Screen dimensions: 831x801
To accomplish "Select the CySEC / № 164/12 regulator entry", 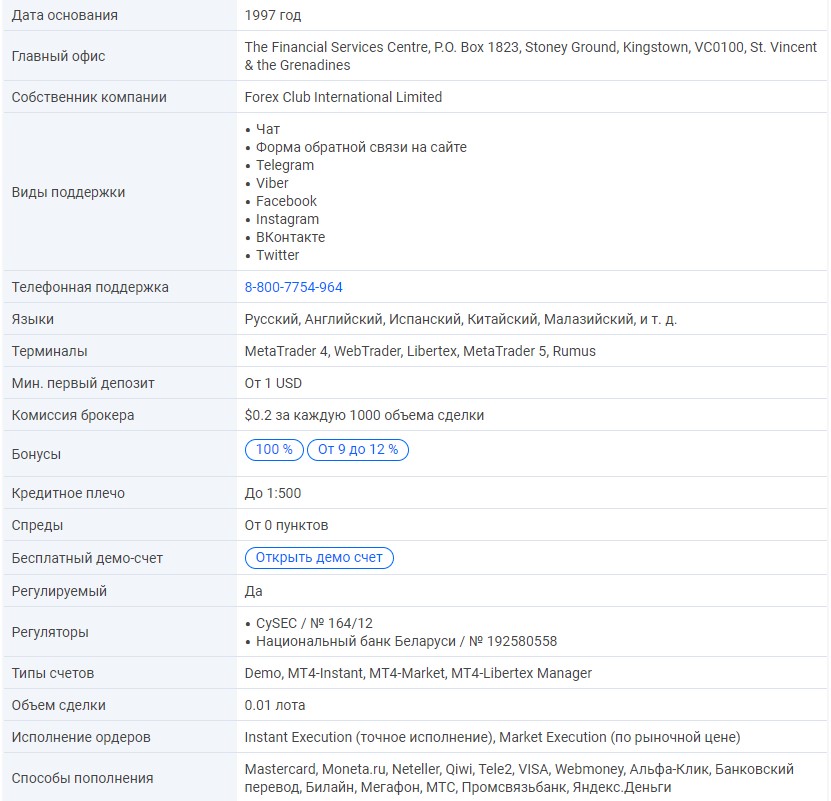I will tap(314, 623).
